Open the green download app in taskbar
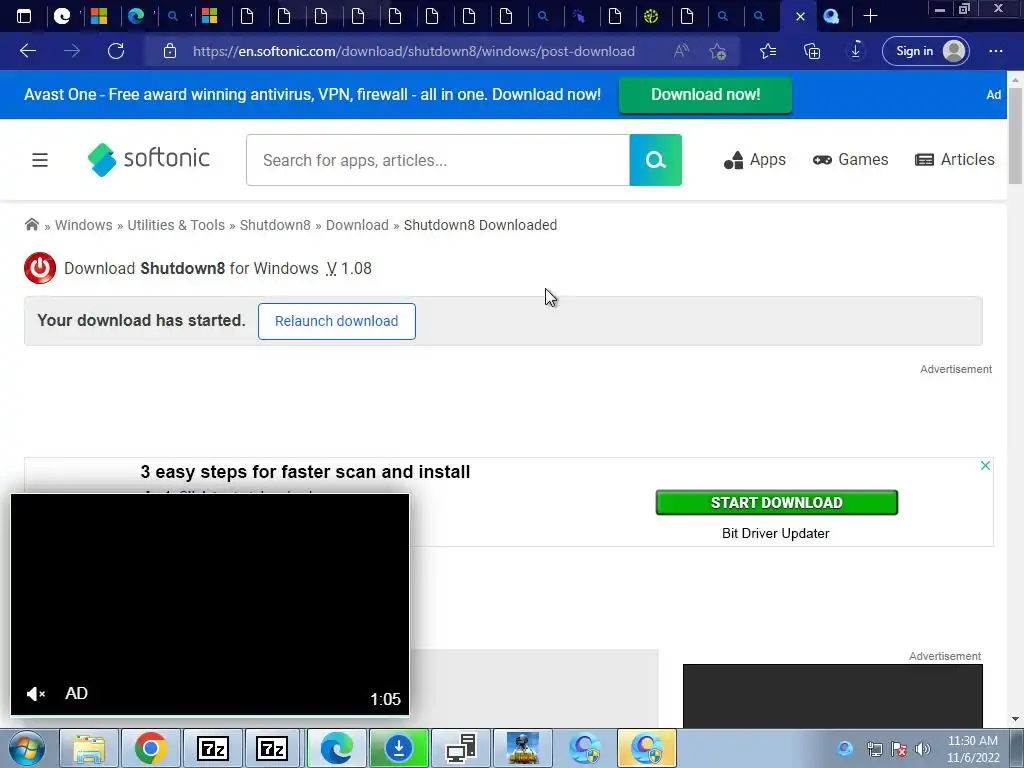Viewport: 1024px width, 768px height. (399, 748)
